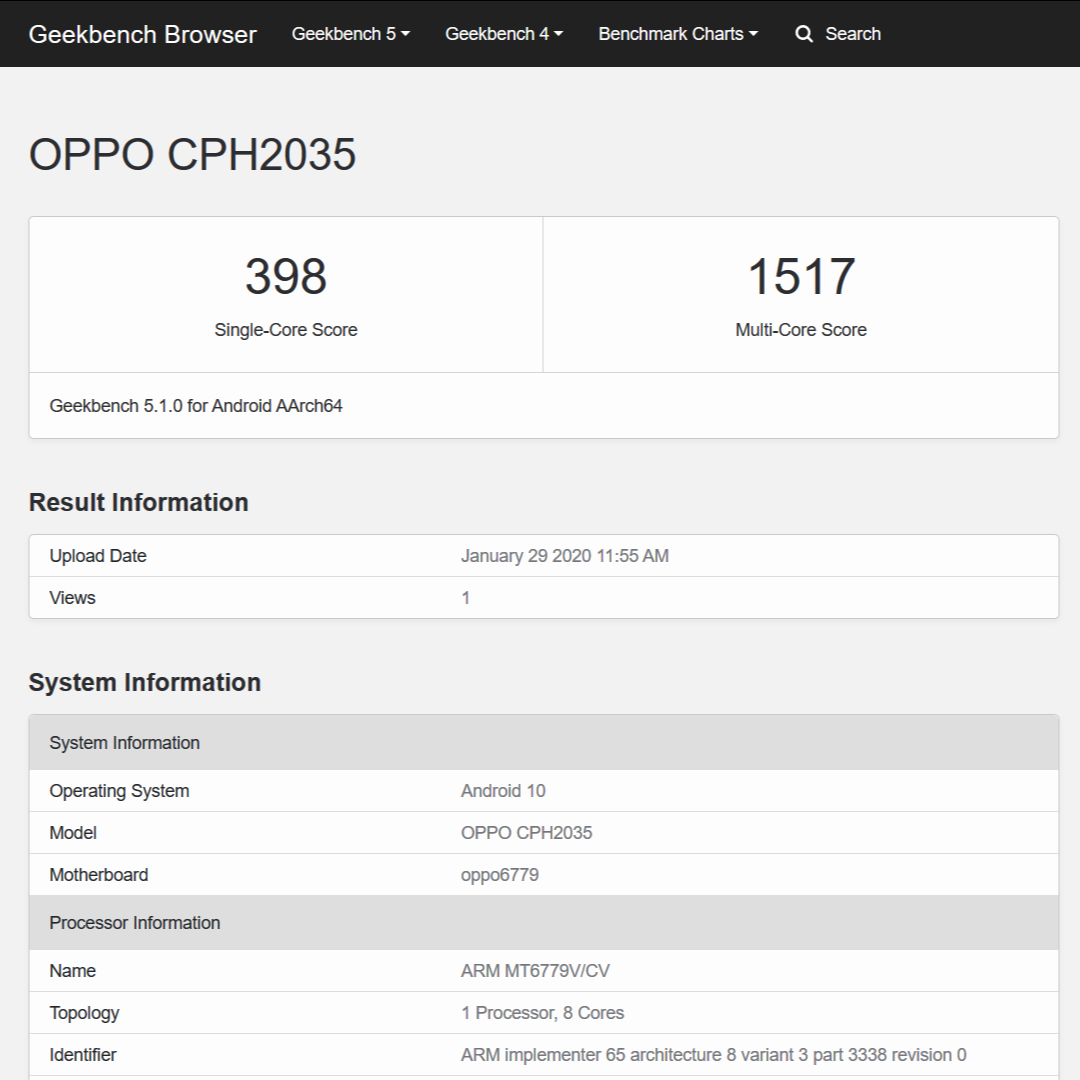Select the OPPO CPH2035 page title
1080x1080 pixels.
click(x=192, y=154)
